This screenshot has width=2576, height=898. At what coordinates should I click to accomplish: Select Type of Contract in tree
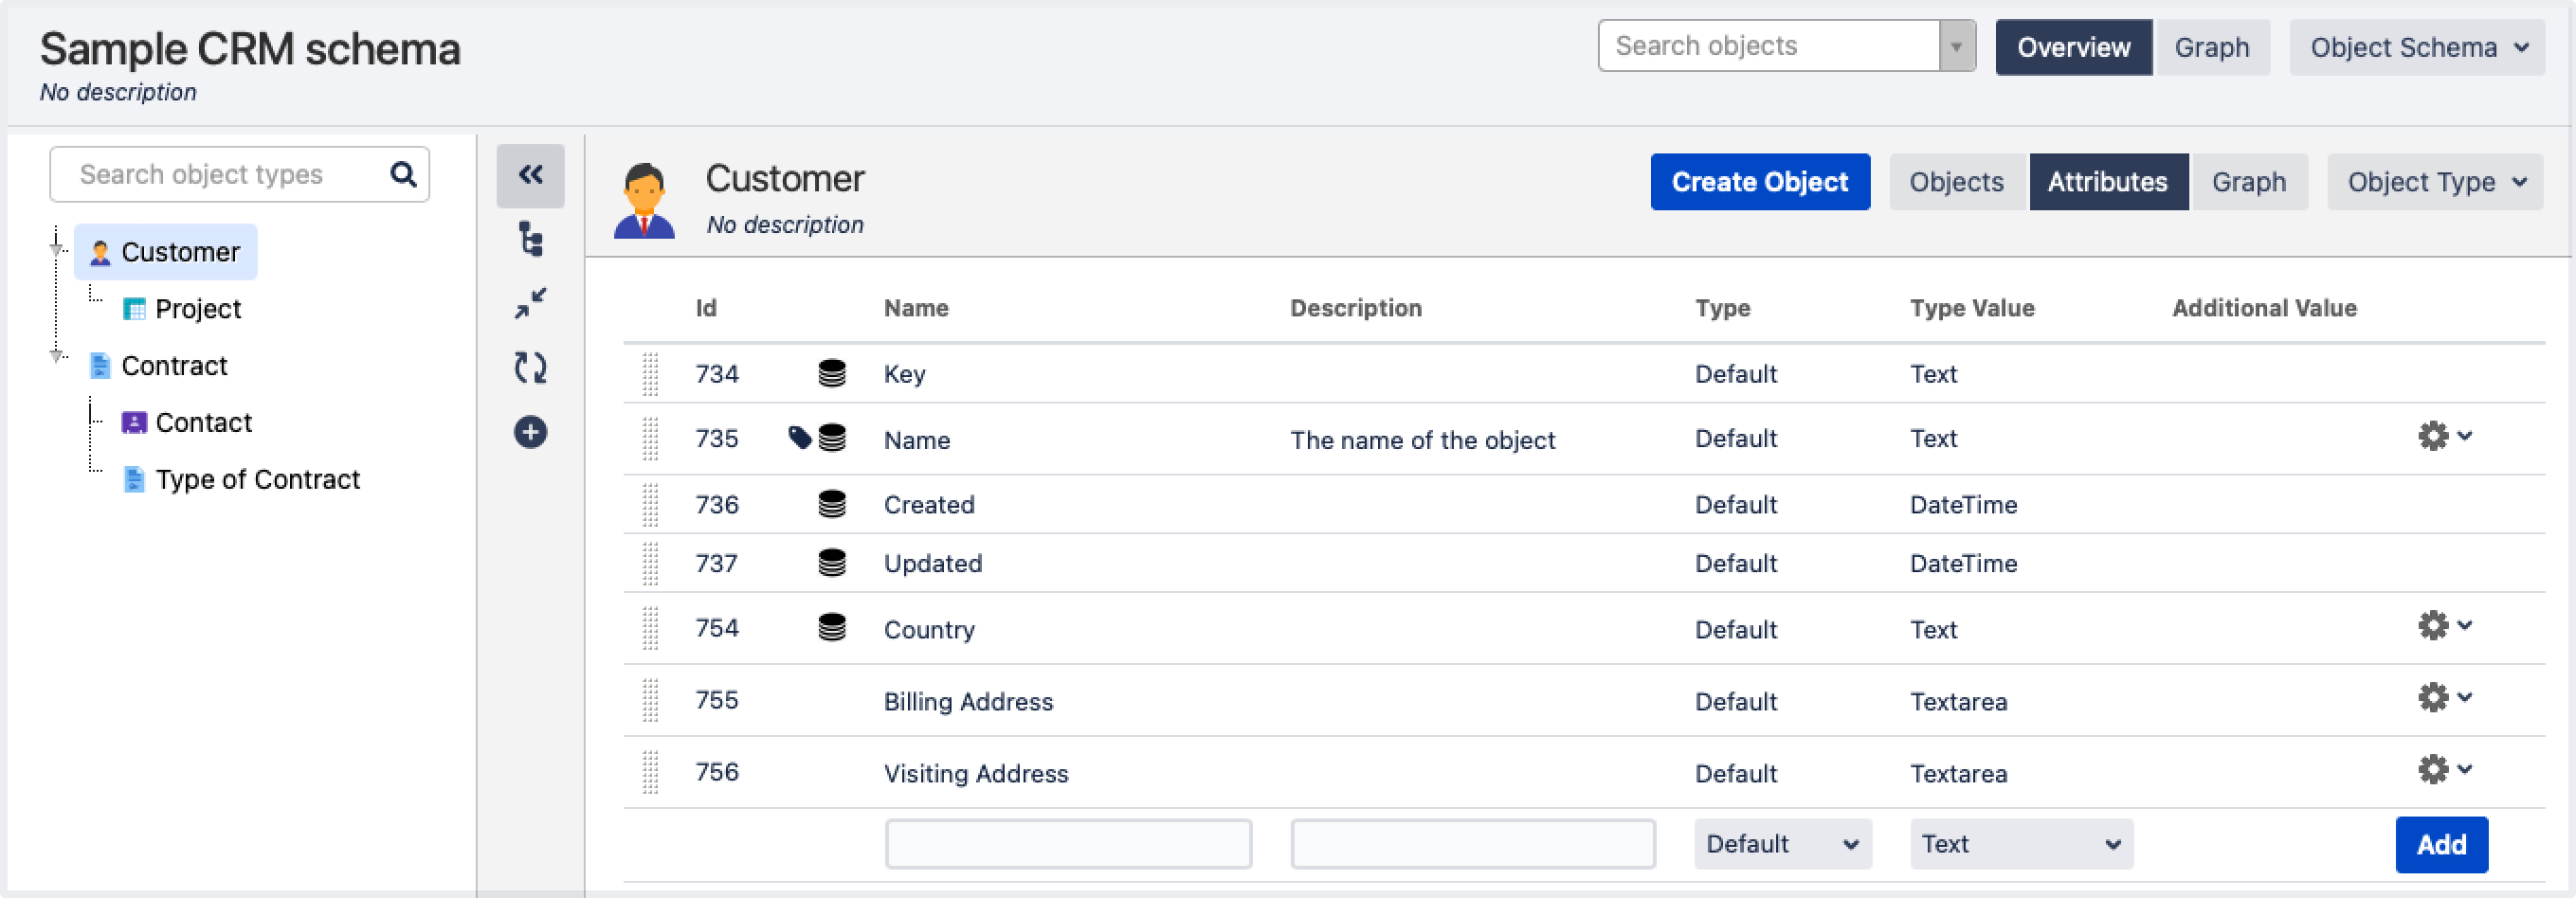pos(257,480)
